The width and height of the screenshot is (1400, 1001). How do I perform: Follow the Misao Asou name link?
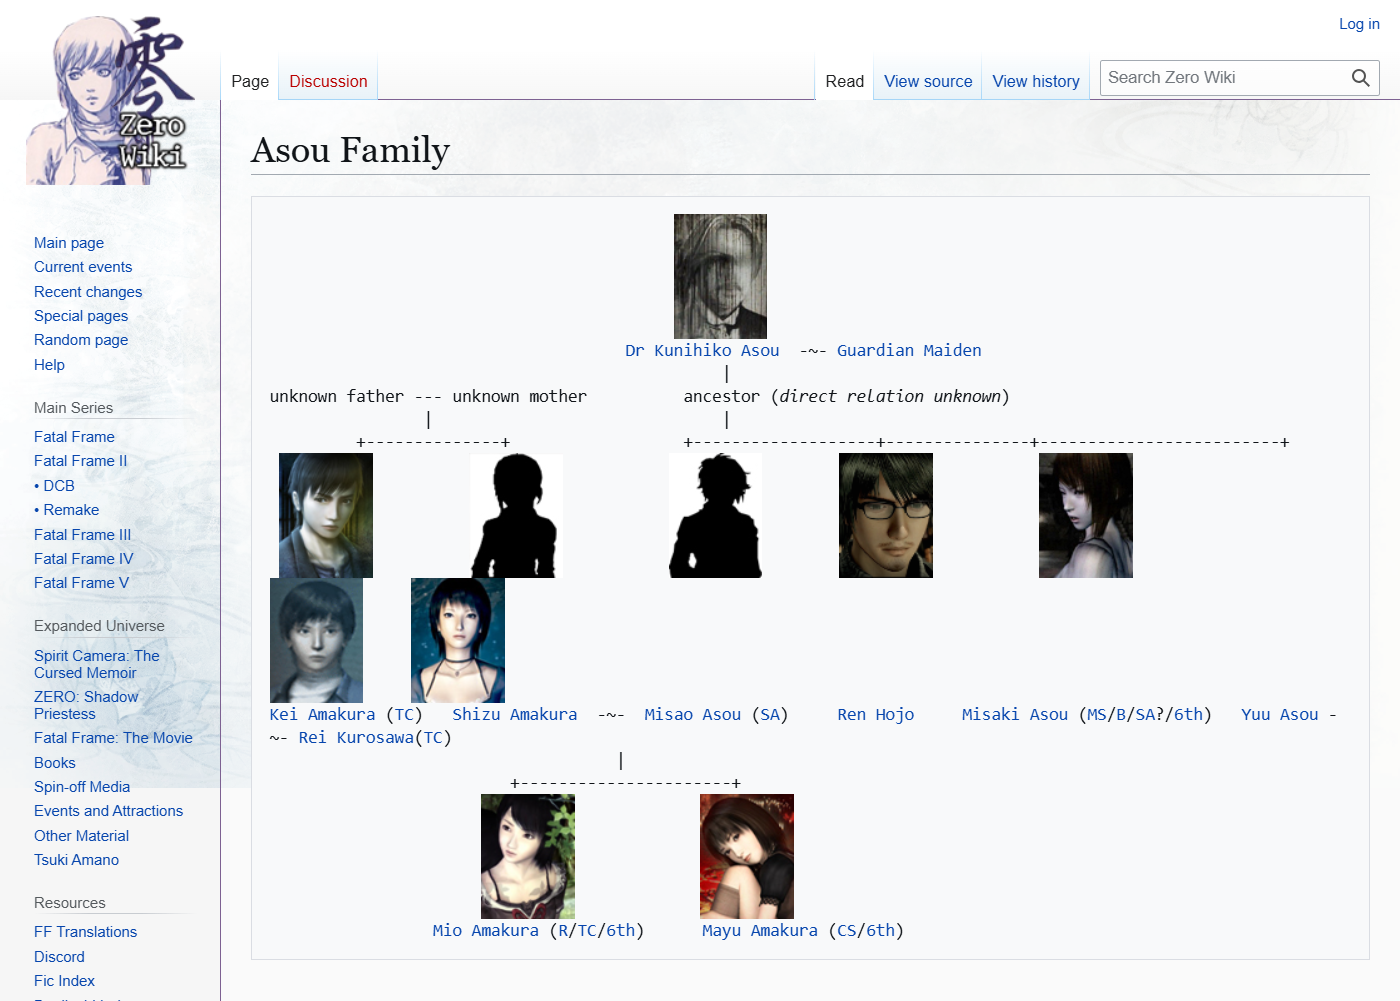tap(692, 714)
